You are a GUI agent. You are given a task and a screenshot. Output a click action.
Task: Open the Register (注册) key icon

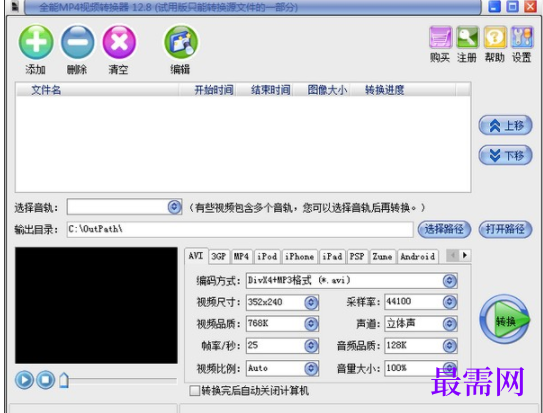pyautogui.click(x=468, y=37)
